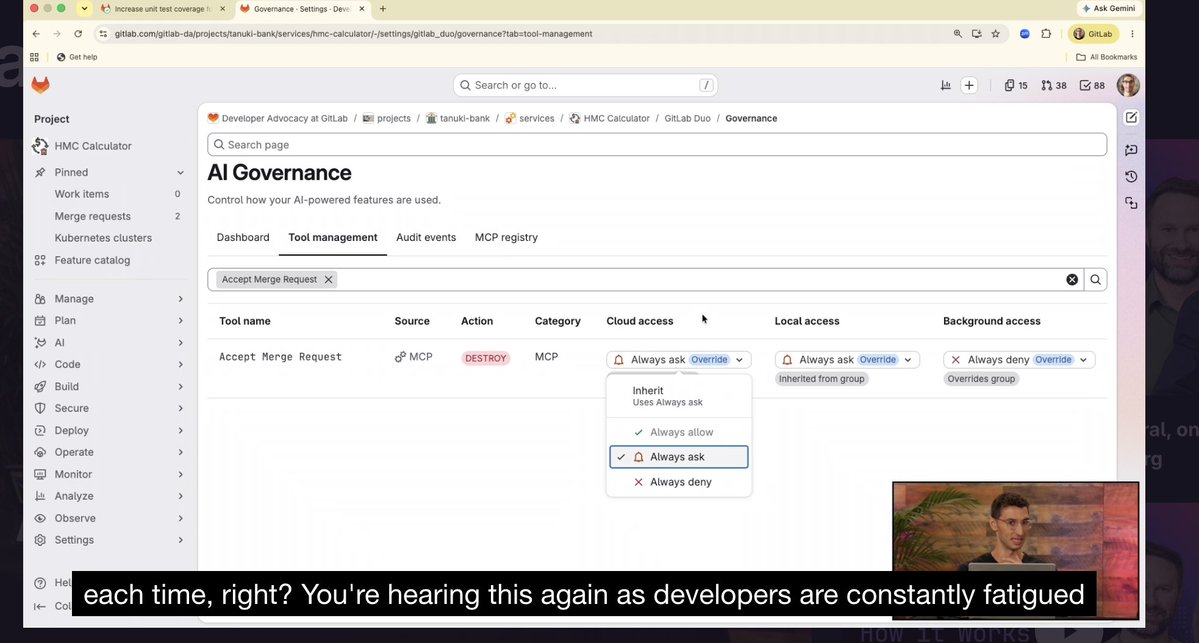Remove the Accept Merge Request filter chip
1199x643 pixels.
(328, 280)
